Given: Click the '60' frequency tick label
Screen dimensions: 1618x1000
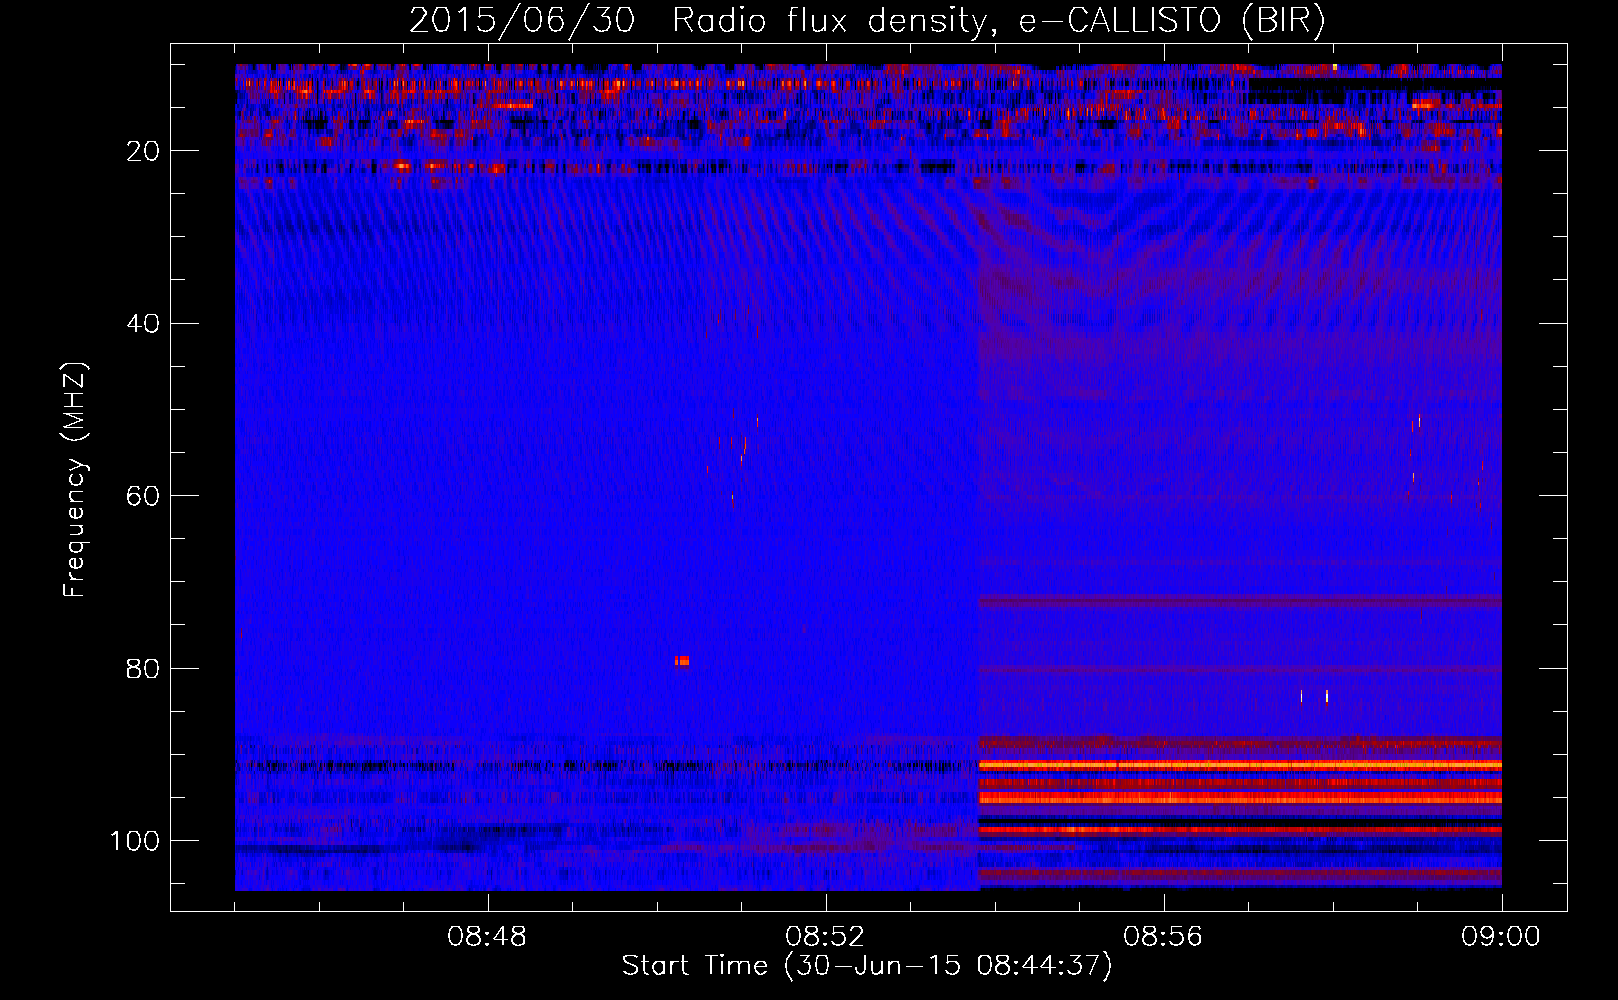Looking at the screenshot, I should click(x=143, y=496).
